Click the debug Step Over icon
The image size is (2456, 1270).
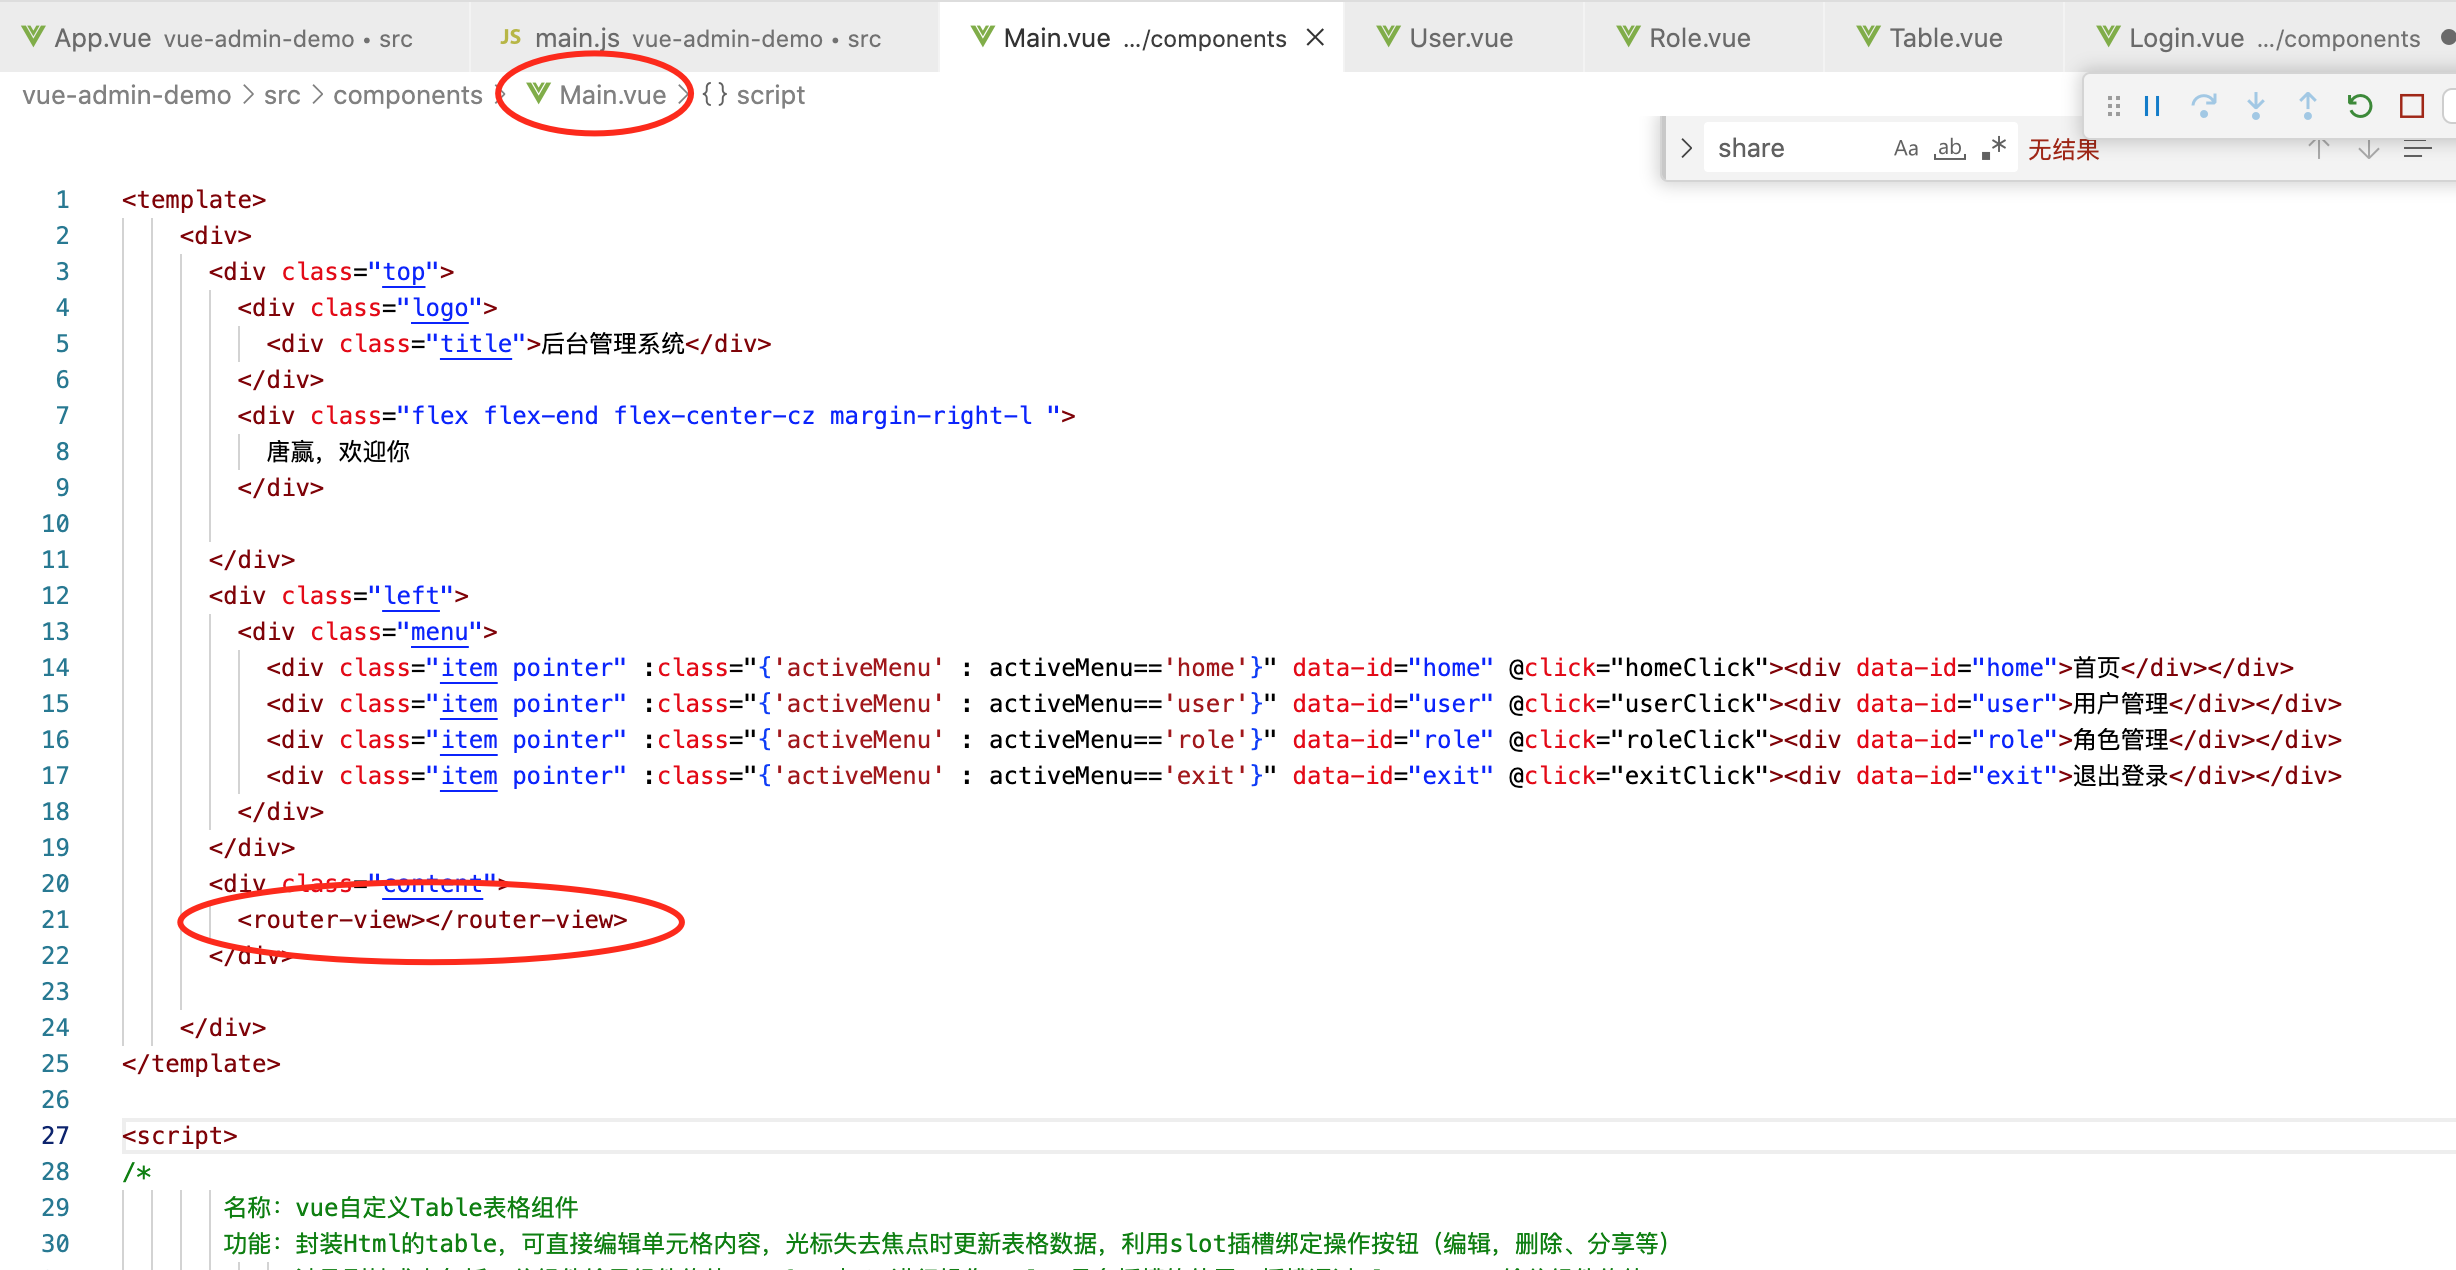coord(2203,106)
